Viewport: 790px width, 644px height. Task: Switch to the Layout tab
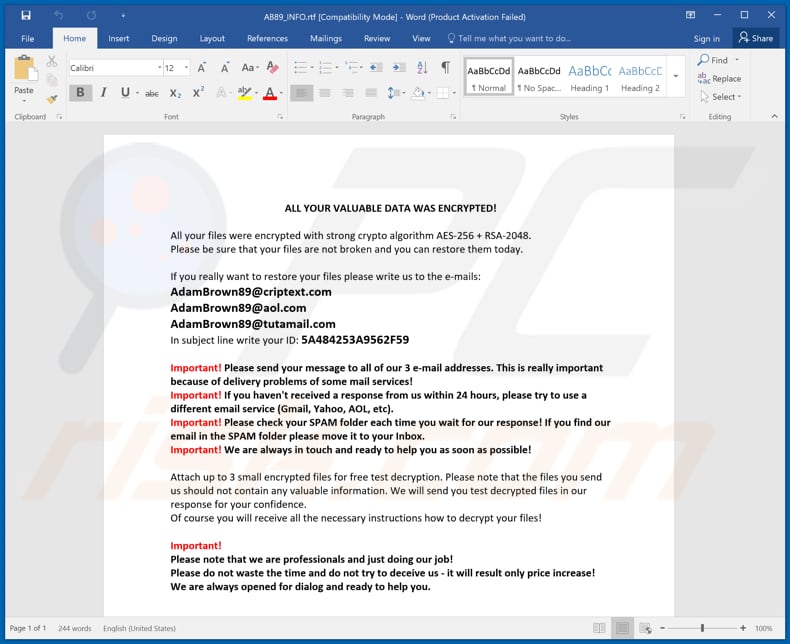point(212,38)
